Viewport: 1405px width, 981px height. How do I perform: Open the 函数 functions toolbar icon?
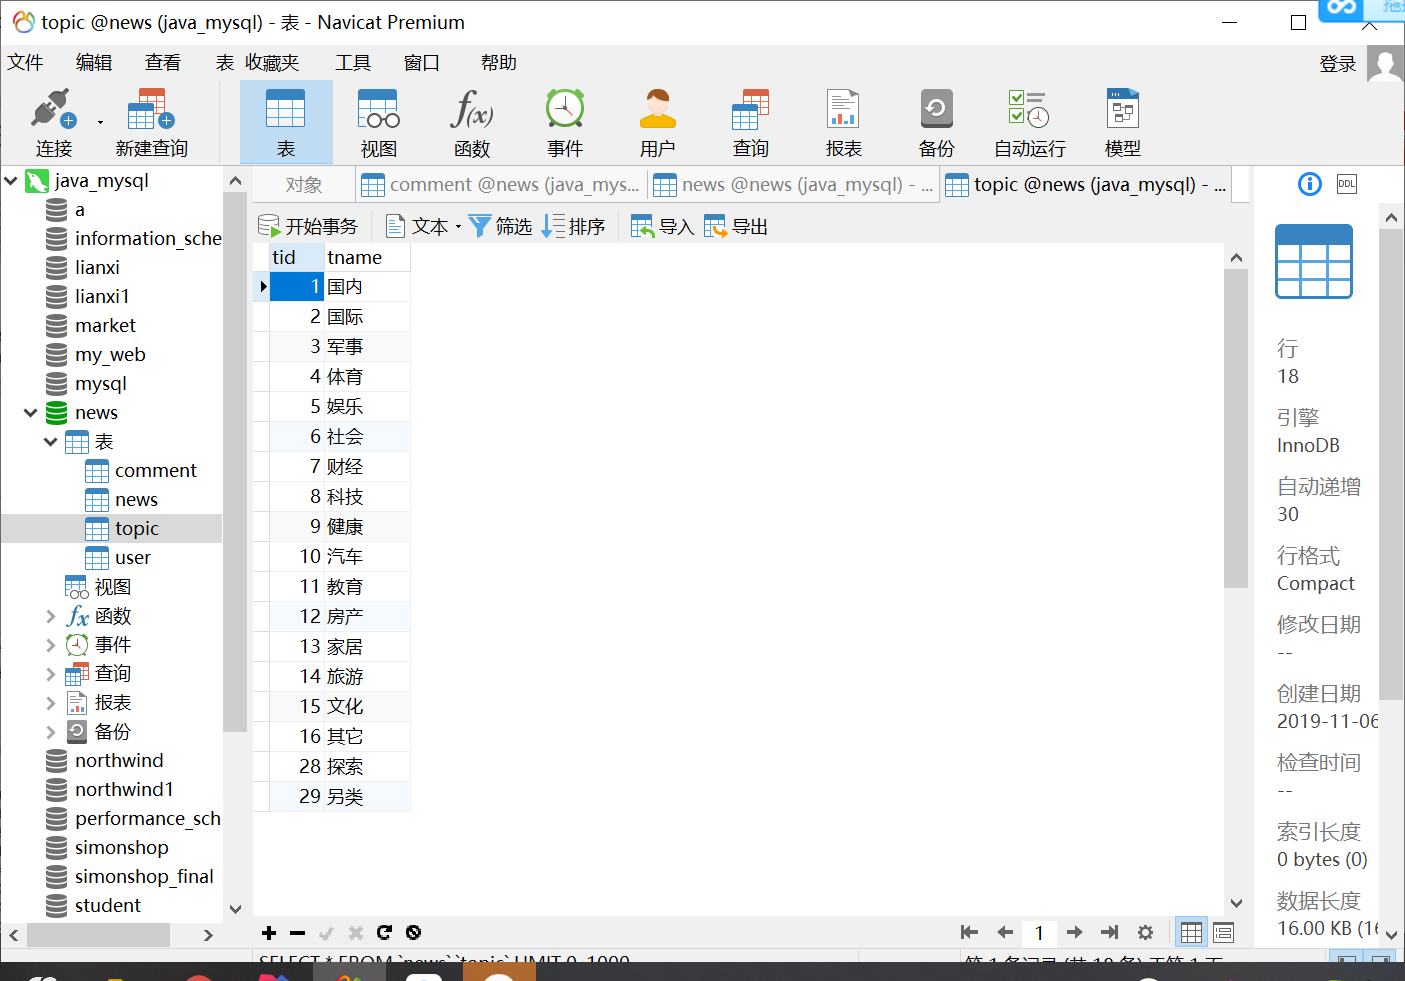tap(472, 123)
